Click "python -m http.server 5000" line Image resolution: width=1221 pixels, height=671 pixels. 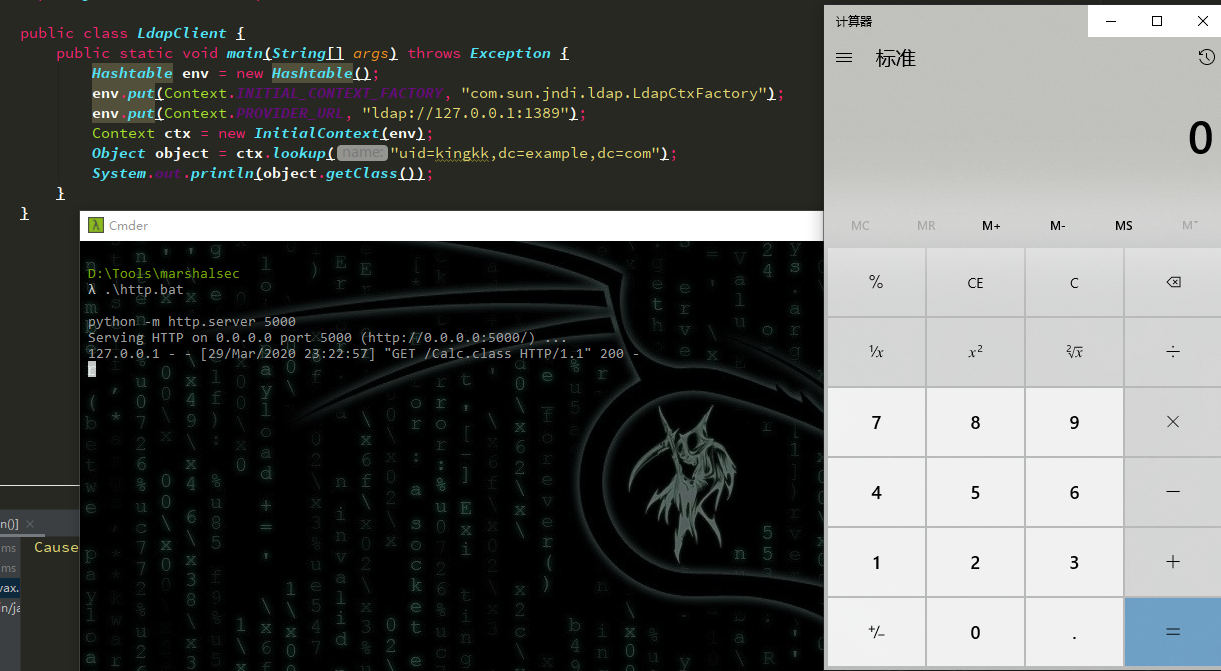tap(191, 322)
